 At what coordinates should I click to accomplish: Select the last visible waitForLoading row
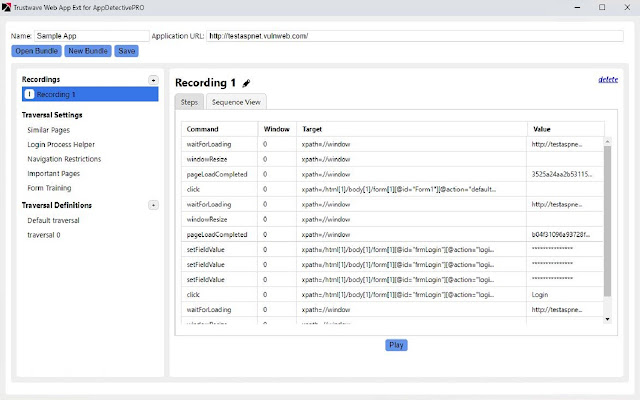(x=392, y=310)
